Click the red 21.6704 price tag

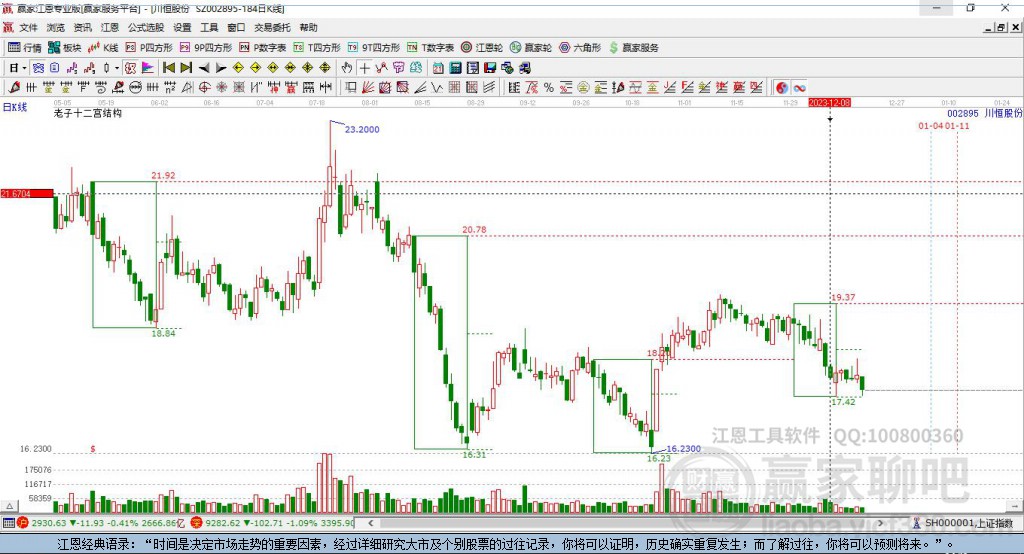coord(27,193)
